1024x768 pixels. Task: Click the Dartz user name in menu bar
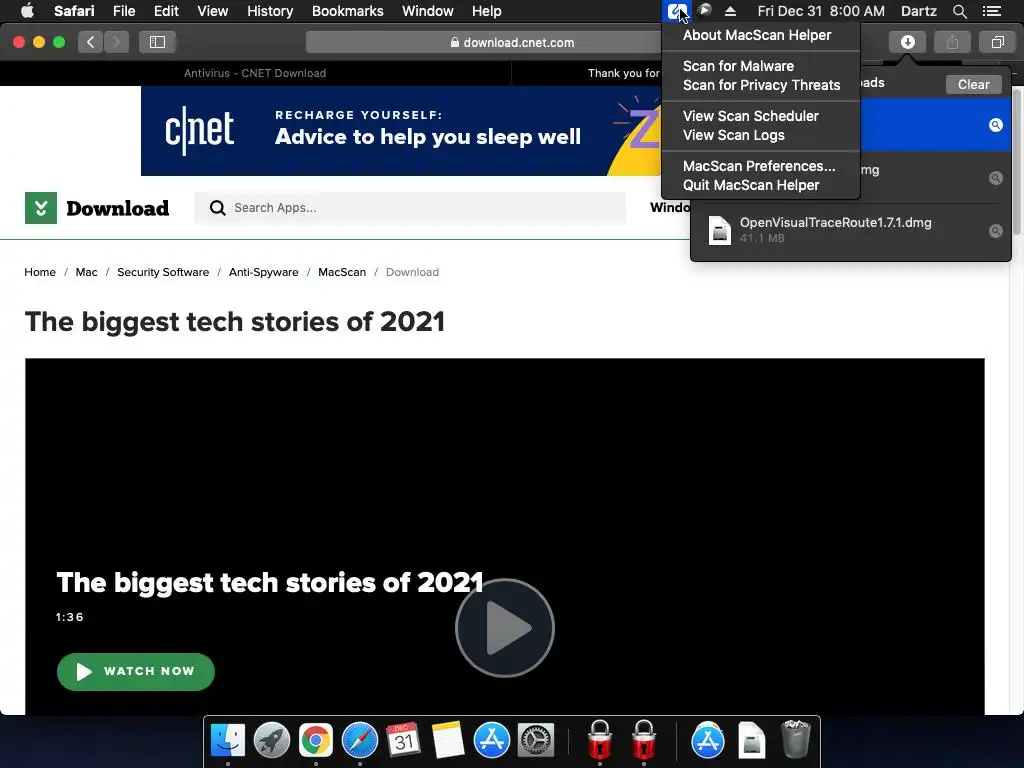click(918, 11)
